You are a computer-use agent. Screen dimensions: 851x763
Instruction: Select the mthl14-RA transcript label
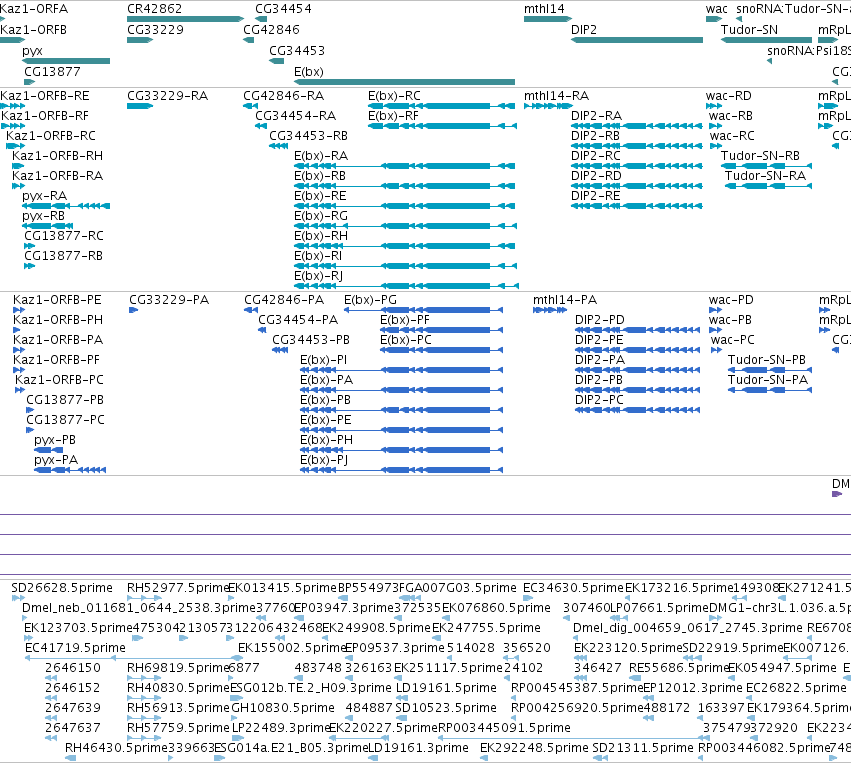(x=556, y=96)
